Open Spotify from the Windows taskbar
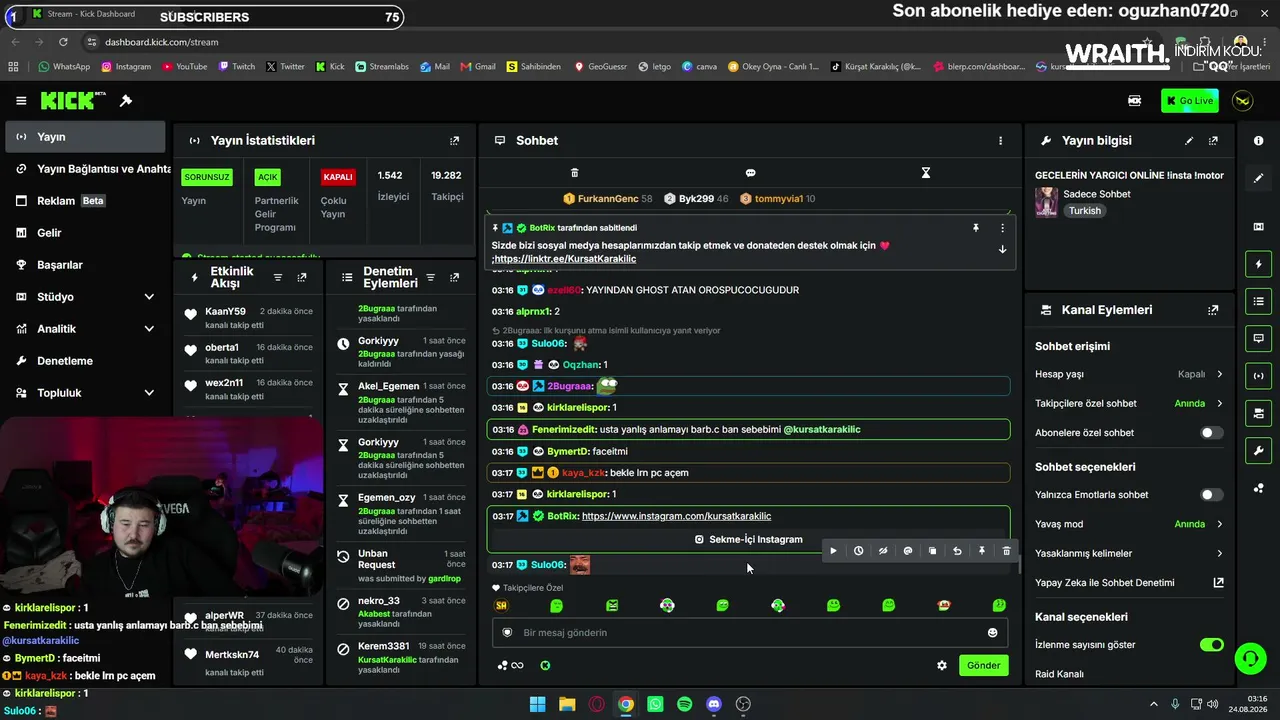The image size is (1280, 720). tap(684, 704)
